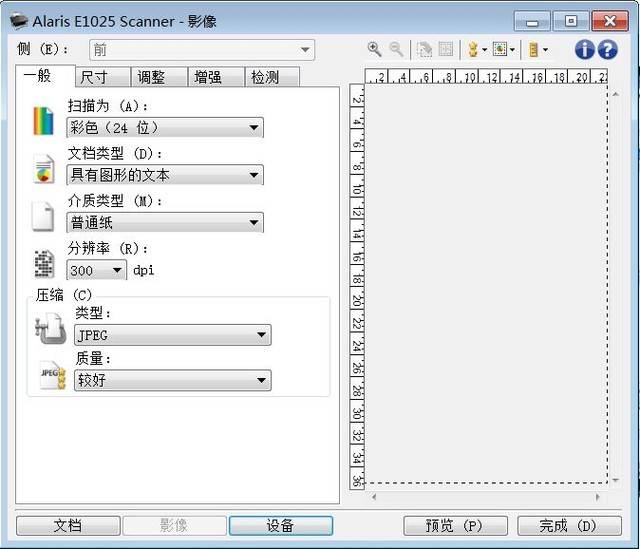Click the zoom in magnifier icon
The width and height of the screenshot is (640, 549).
point(374,49)
